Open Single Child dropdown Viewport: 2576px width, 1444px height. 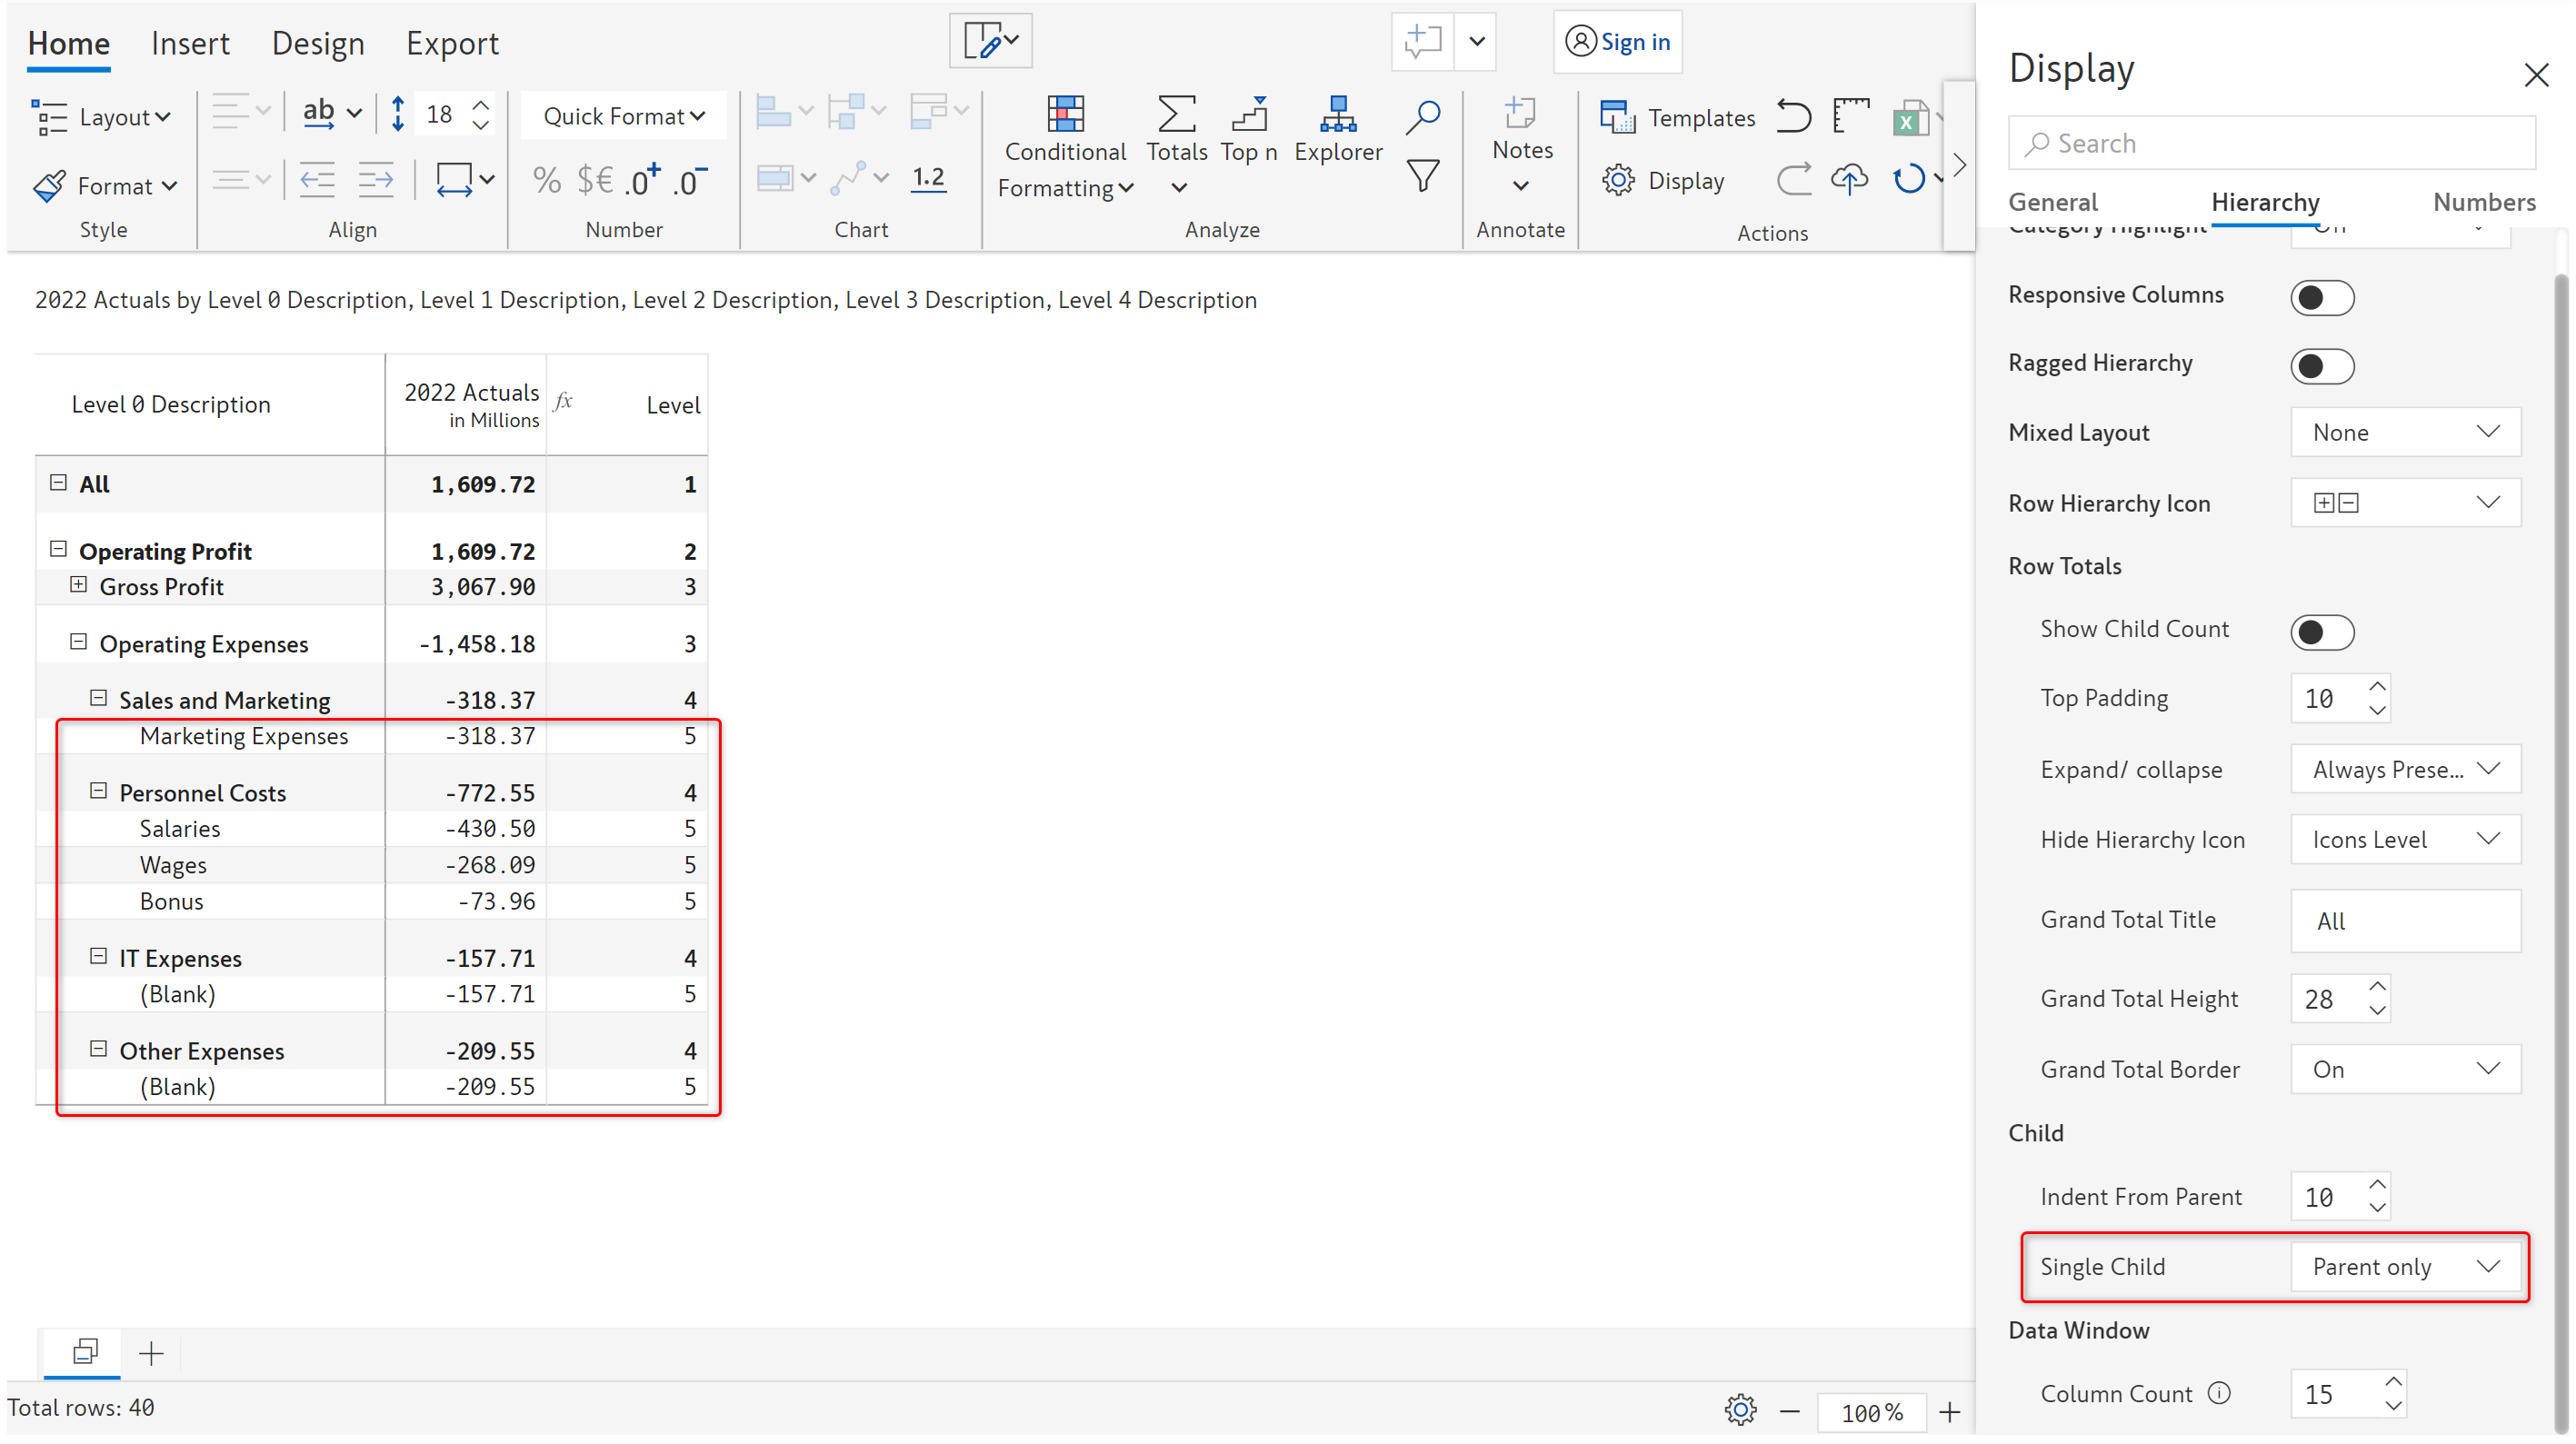(2404, 1265)
